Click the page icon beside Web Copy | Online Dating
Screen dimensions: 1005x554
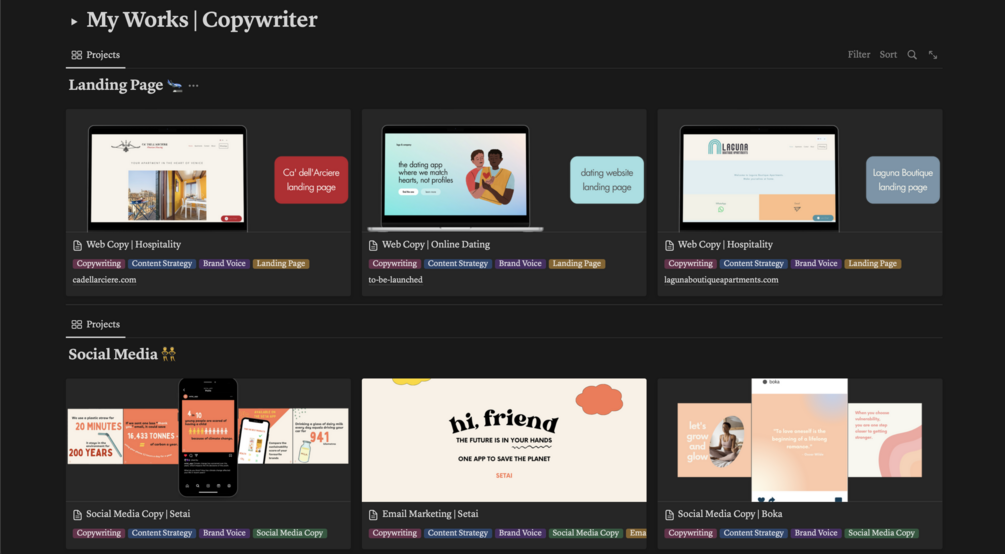(373, 246)
